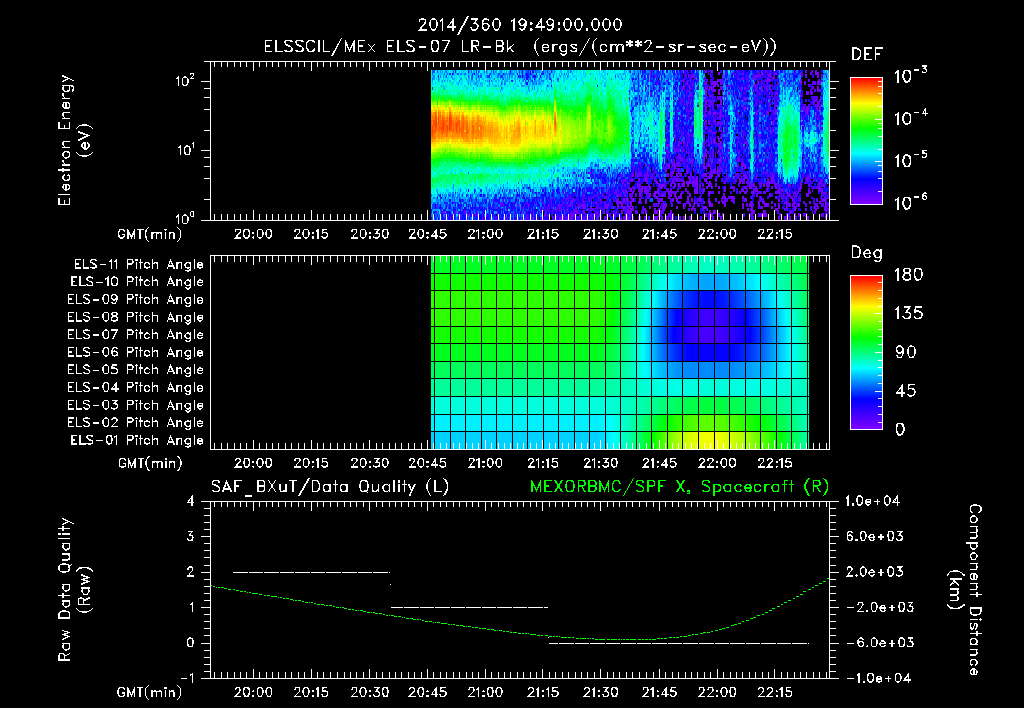Click the 1.0e+04 right axis tick label

[872, 501]
